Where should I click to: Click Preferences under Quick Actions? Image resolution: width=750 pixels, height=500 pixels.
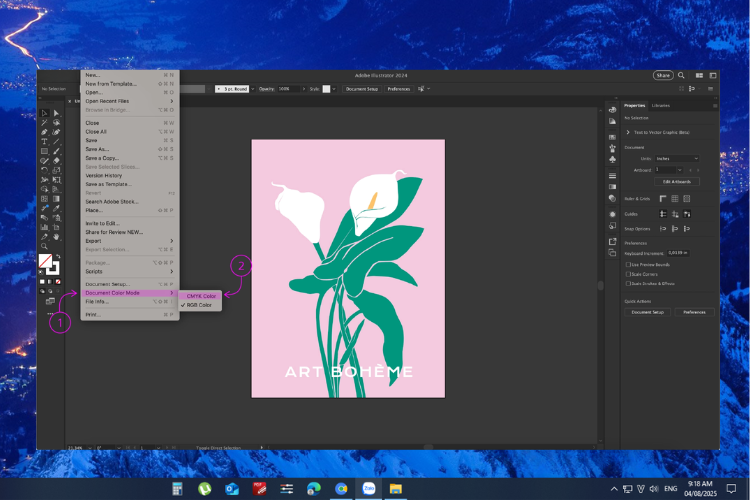pos(695,312)
